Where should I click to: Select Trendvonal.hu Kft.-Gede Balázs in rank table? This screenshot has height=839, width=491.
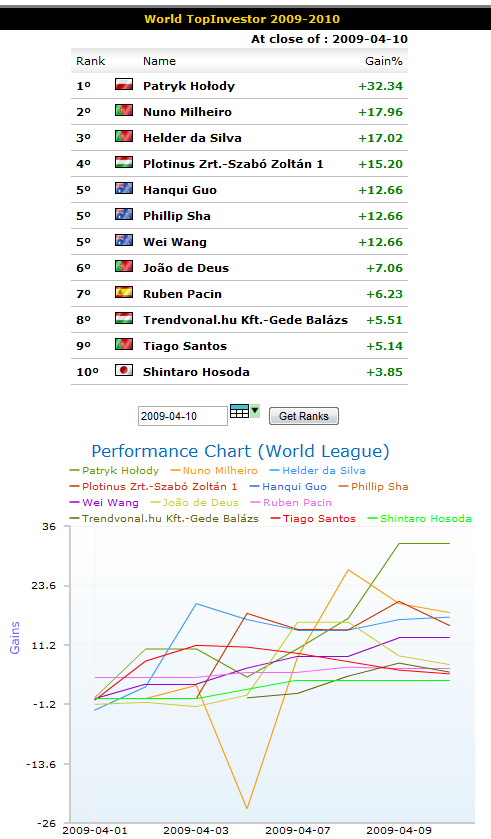point(246,320)
